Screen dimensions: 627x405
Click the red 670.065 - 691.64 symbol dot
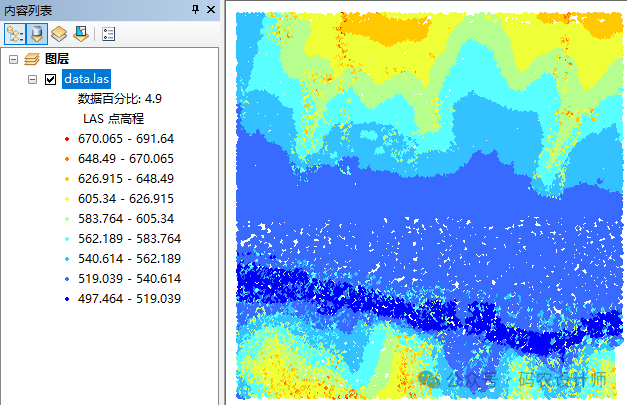click(66, 139)
